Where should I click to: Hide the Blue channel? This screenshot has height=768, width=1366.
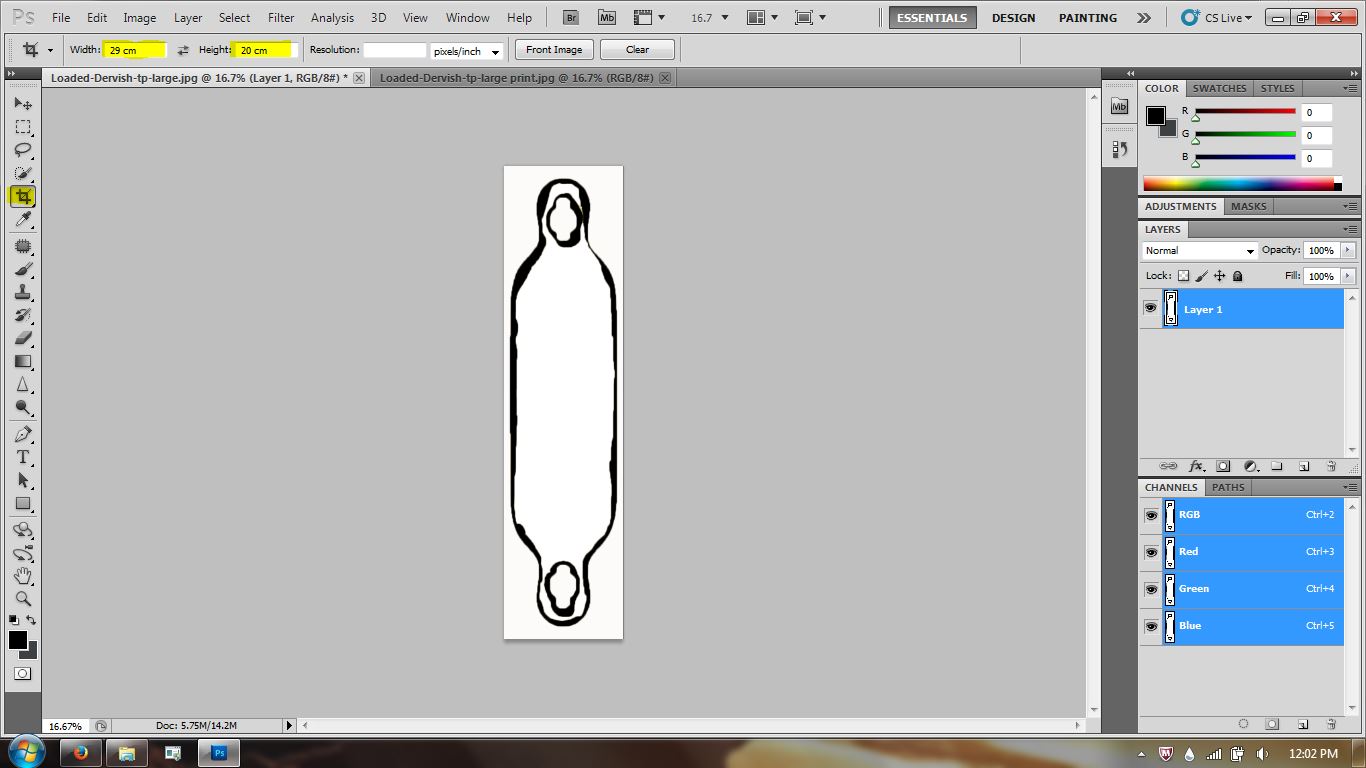tap(1151, 626)
